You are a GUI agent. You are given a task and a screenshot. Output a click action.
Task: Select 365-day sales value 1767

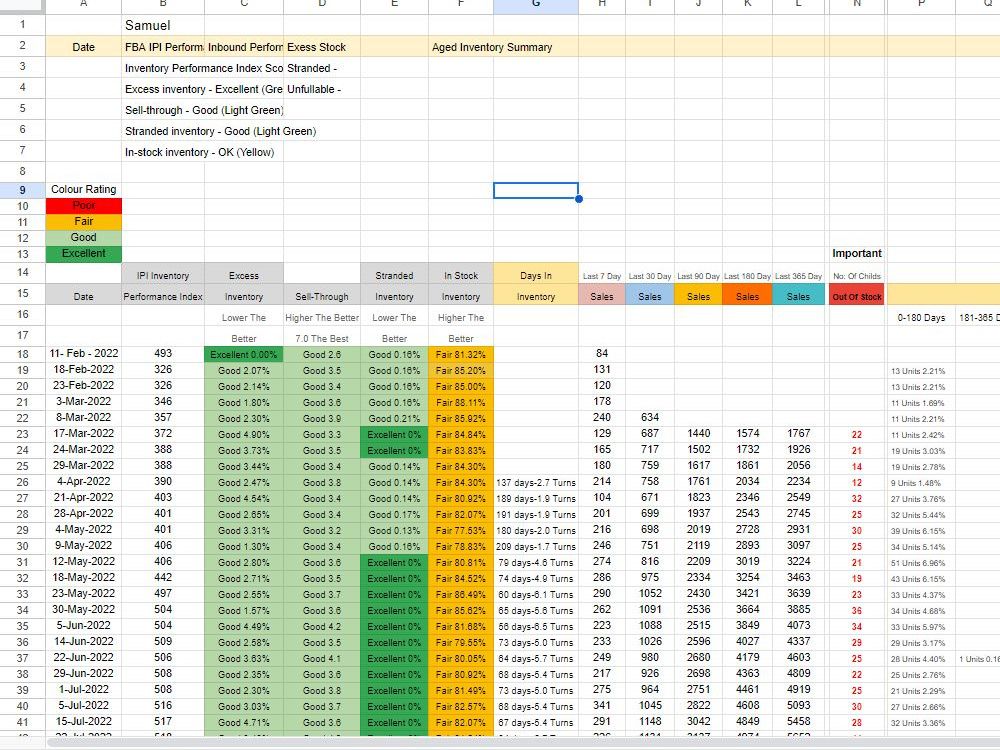798,433
